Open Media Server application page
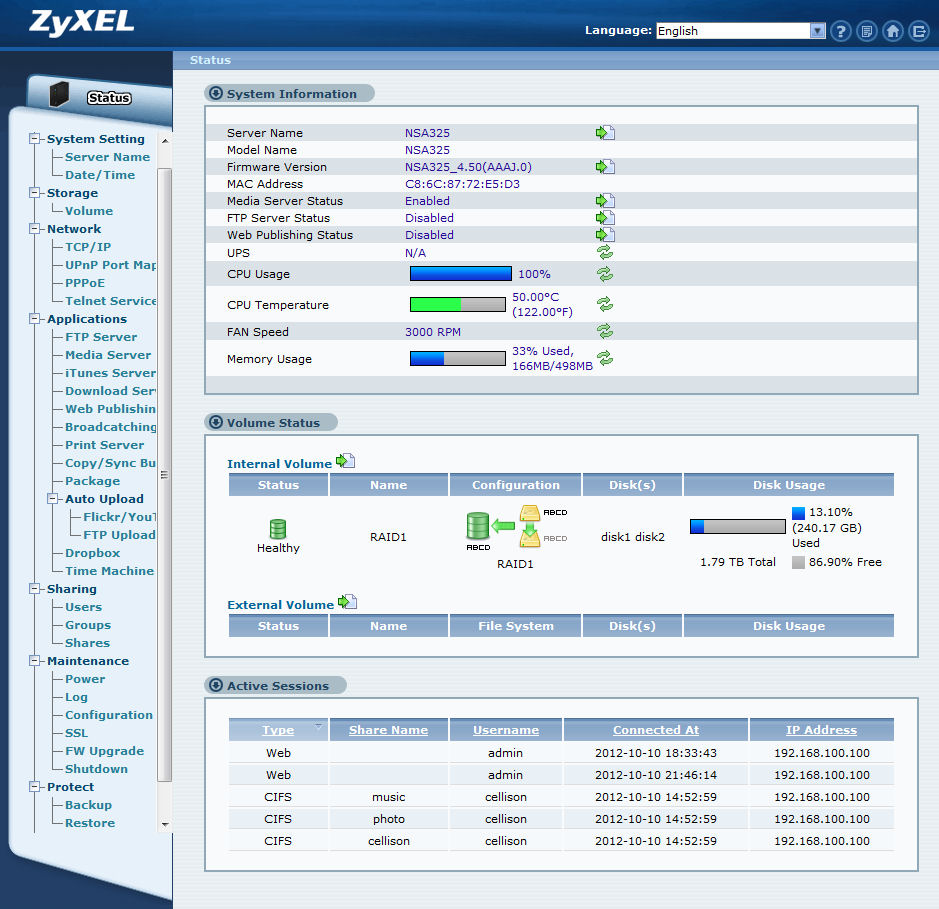The height and width of the screenshot is (909, 939). tap(108, 354)
